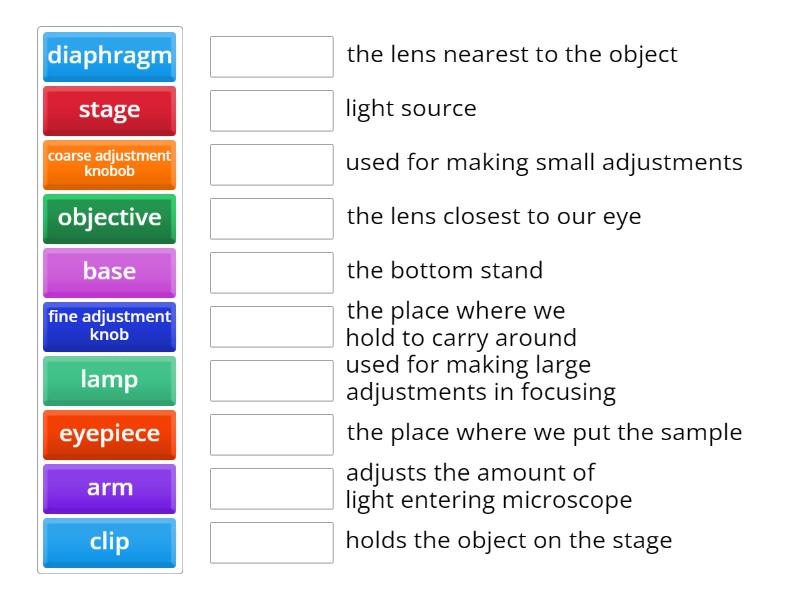Click the box next to 'the bottom stand'

(x=271, y=272)
